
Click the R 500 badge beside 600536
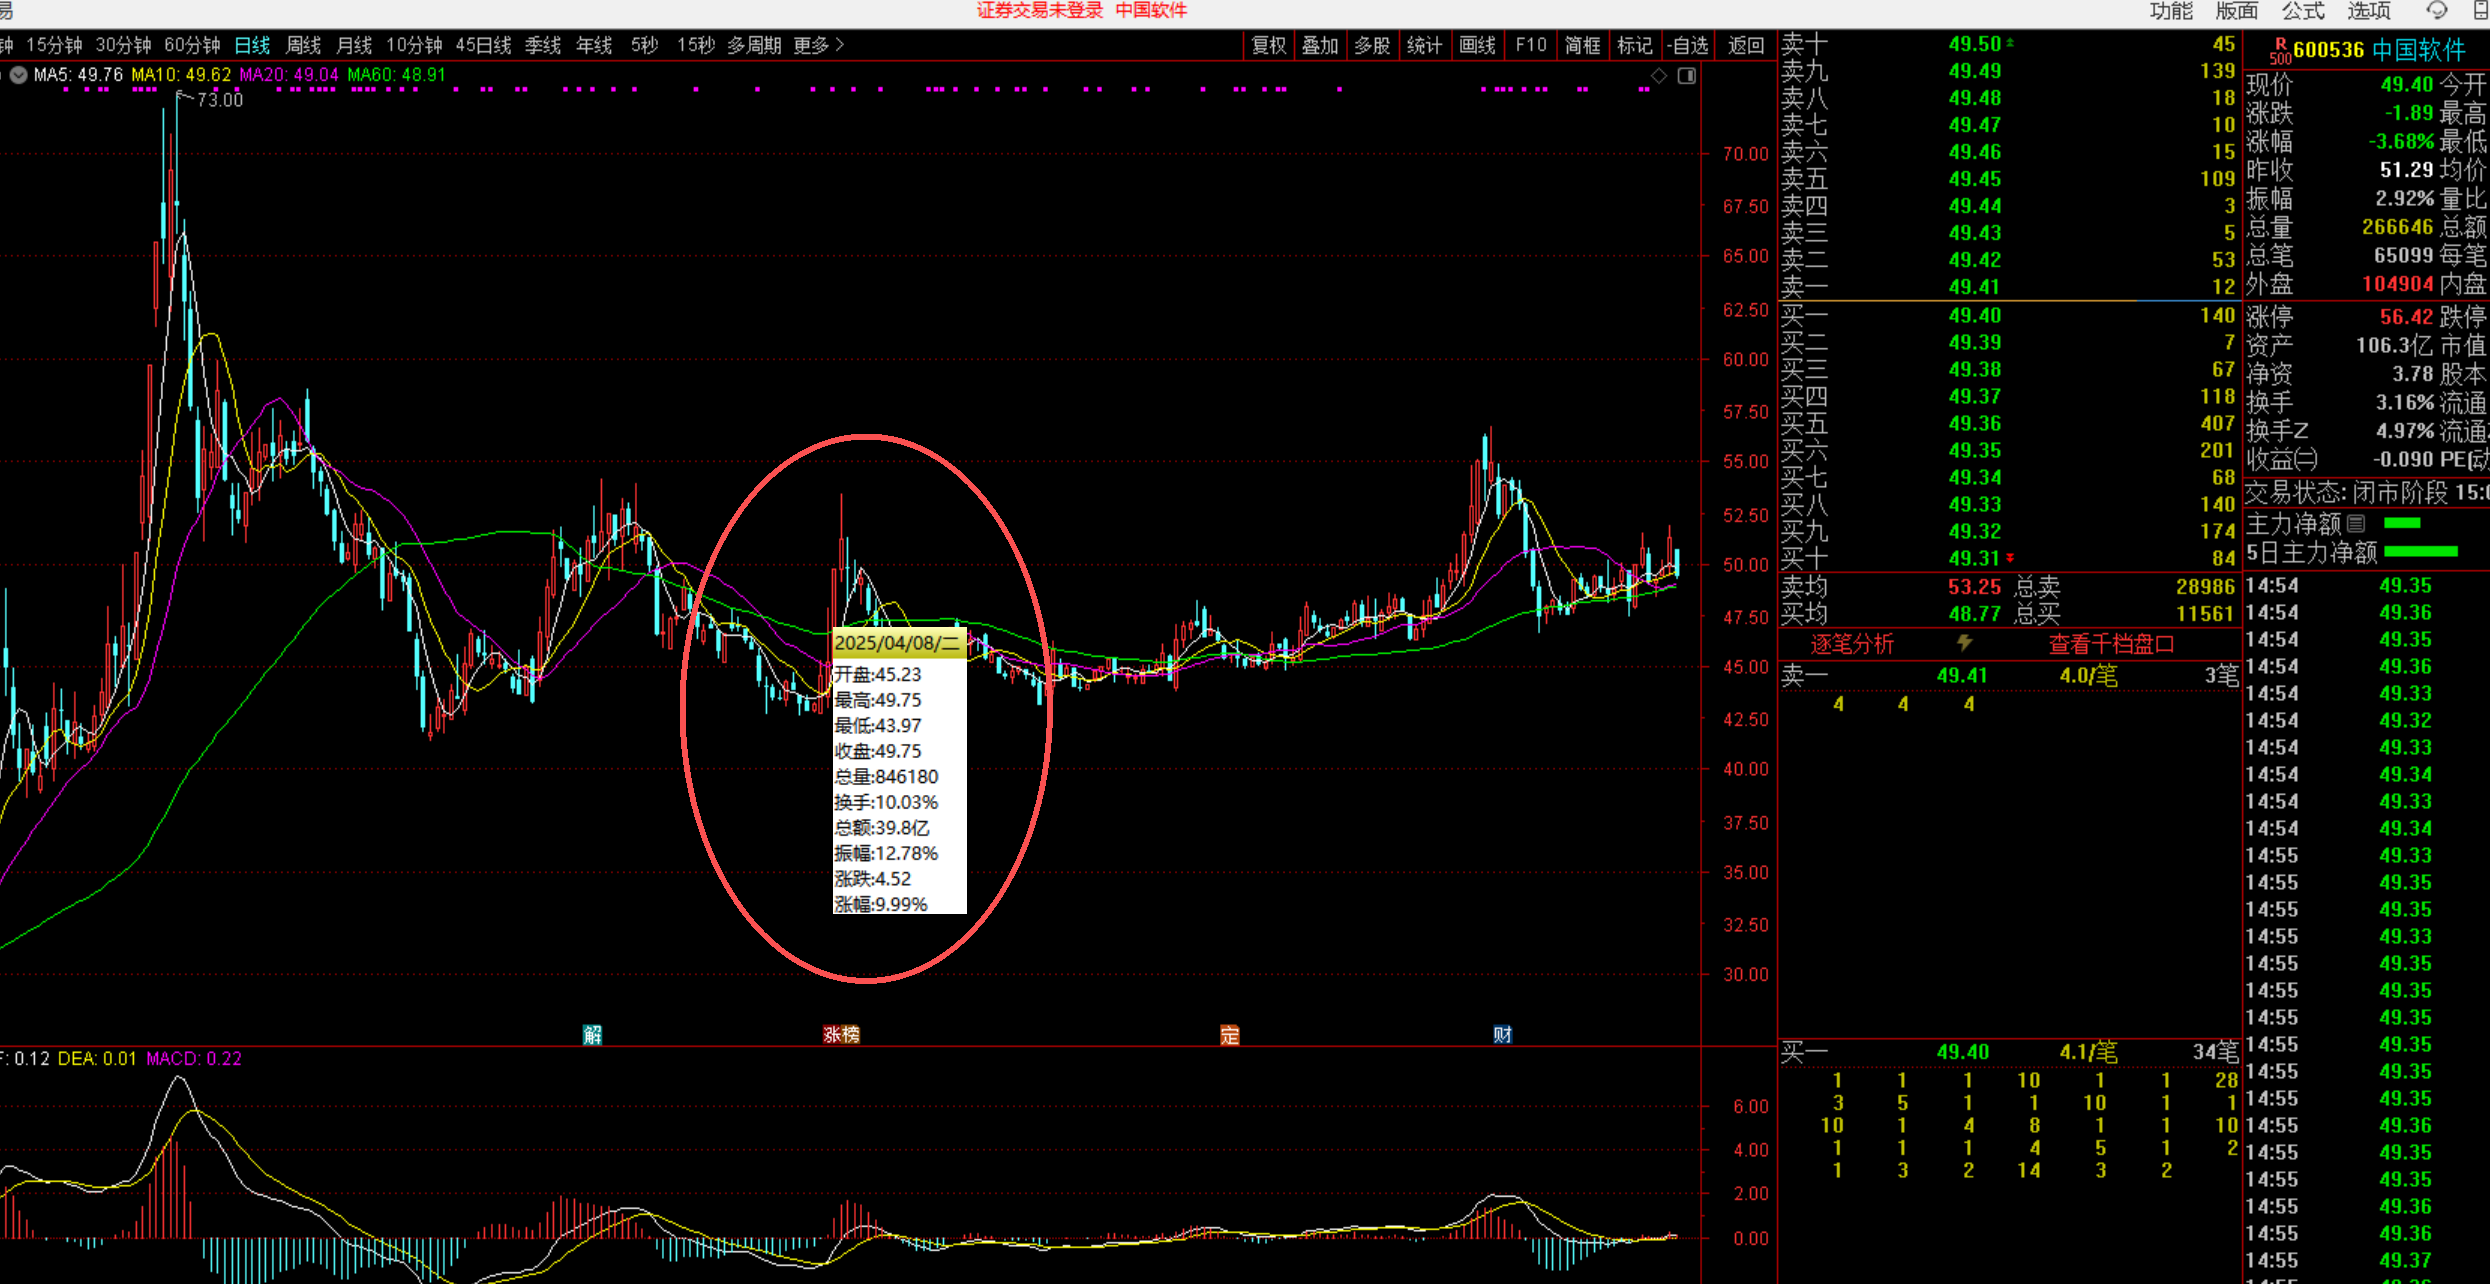pyautogui.click(x=2279, y=50)
